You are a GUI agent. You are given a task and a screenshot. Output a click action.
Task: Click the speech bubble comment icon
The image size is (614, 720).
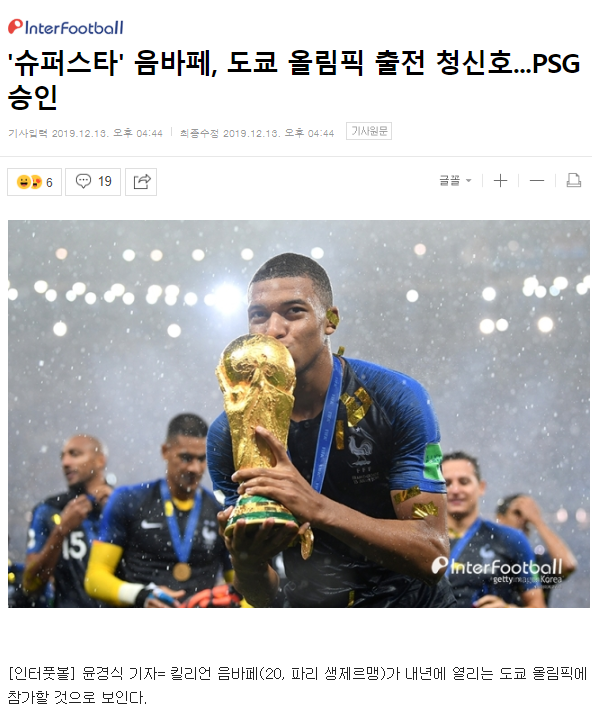point(83,181)
